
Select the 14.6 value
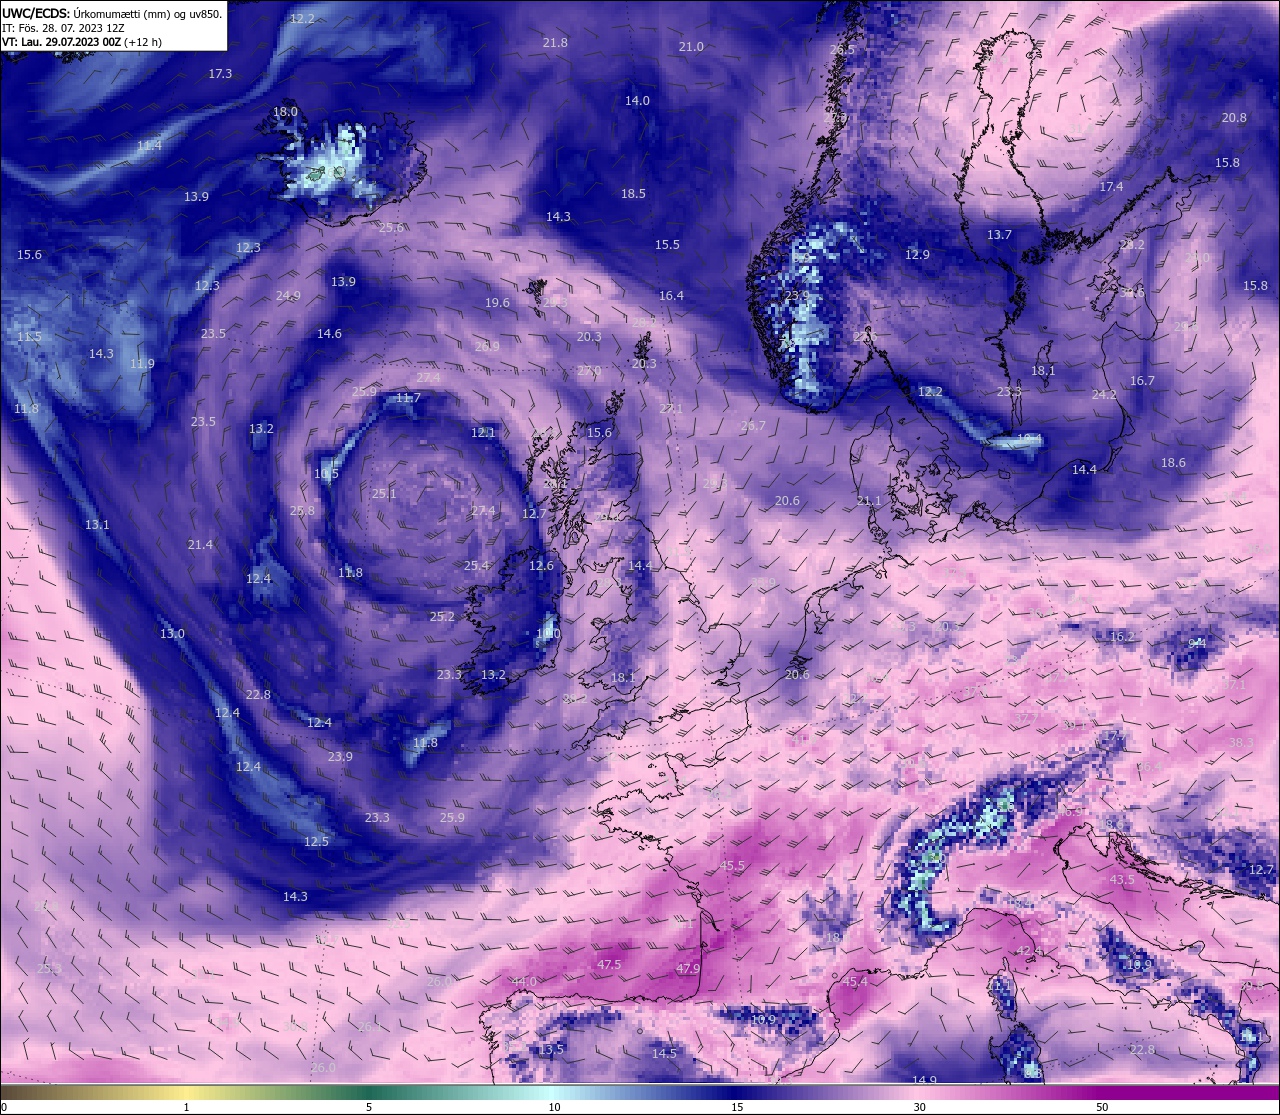point(329,334)
